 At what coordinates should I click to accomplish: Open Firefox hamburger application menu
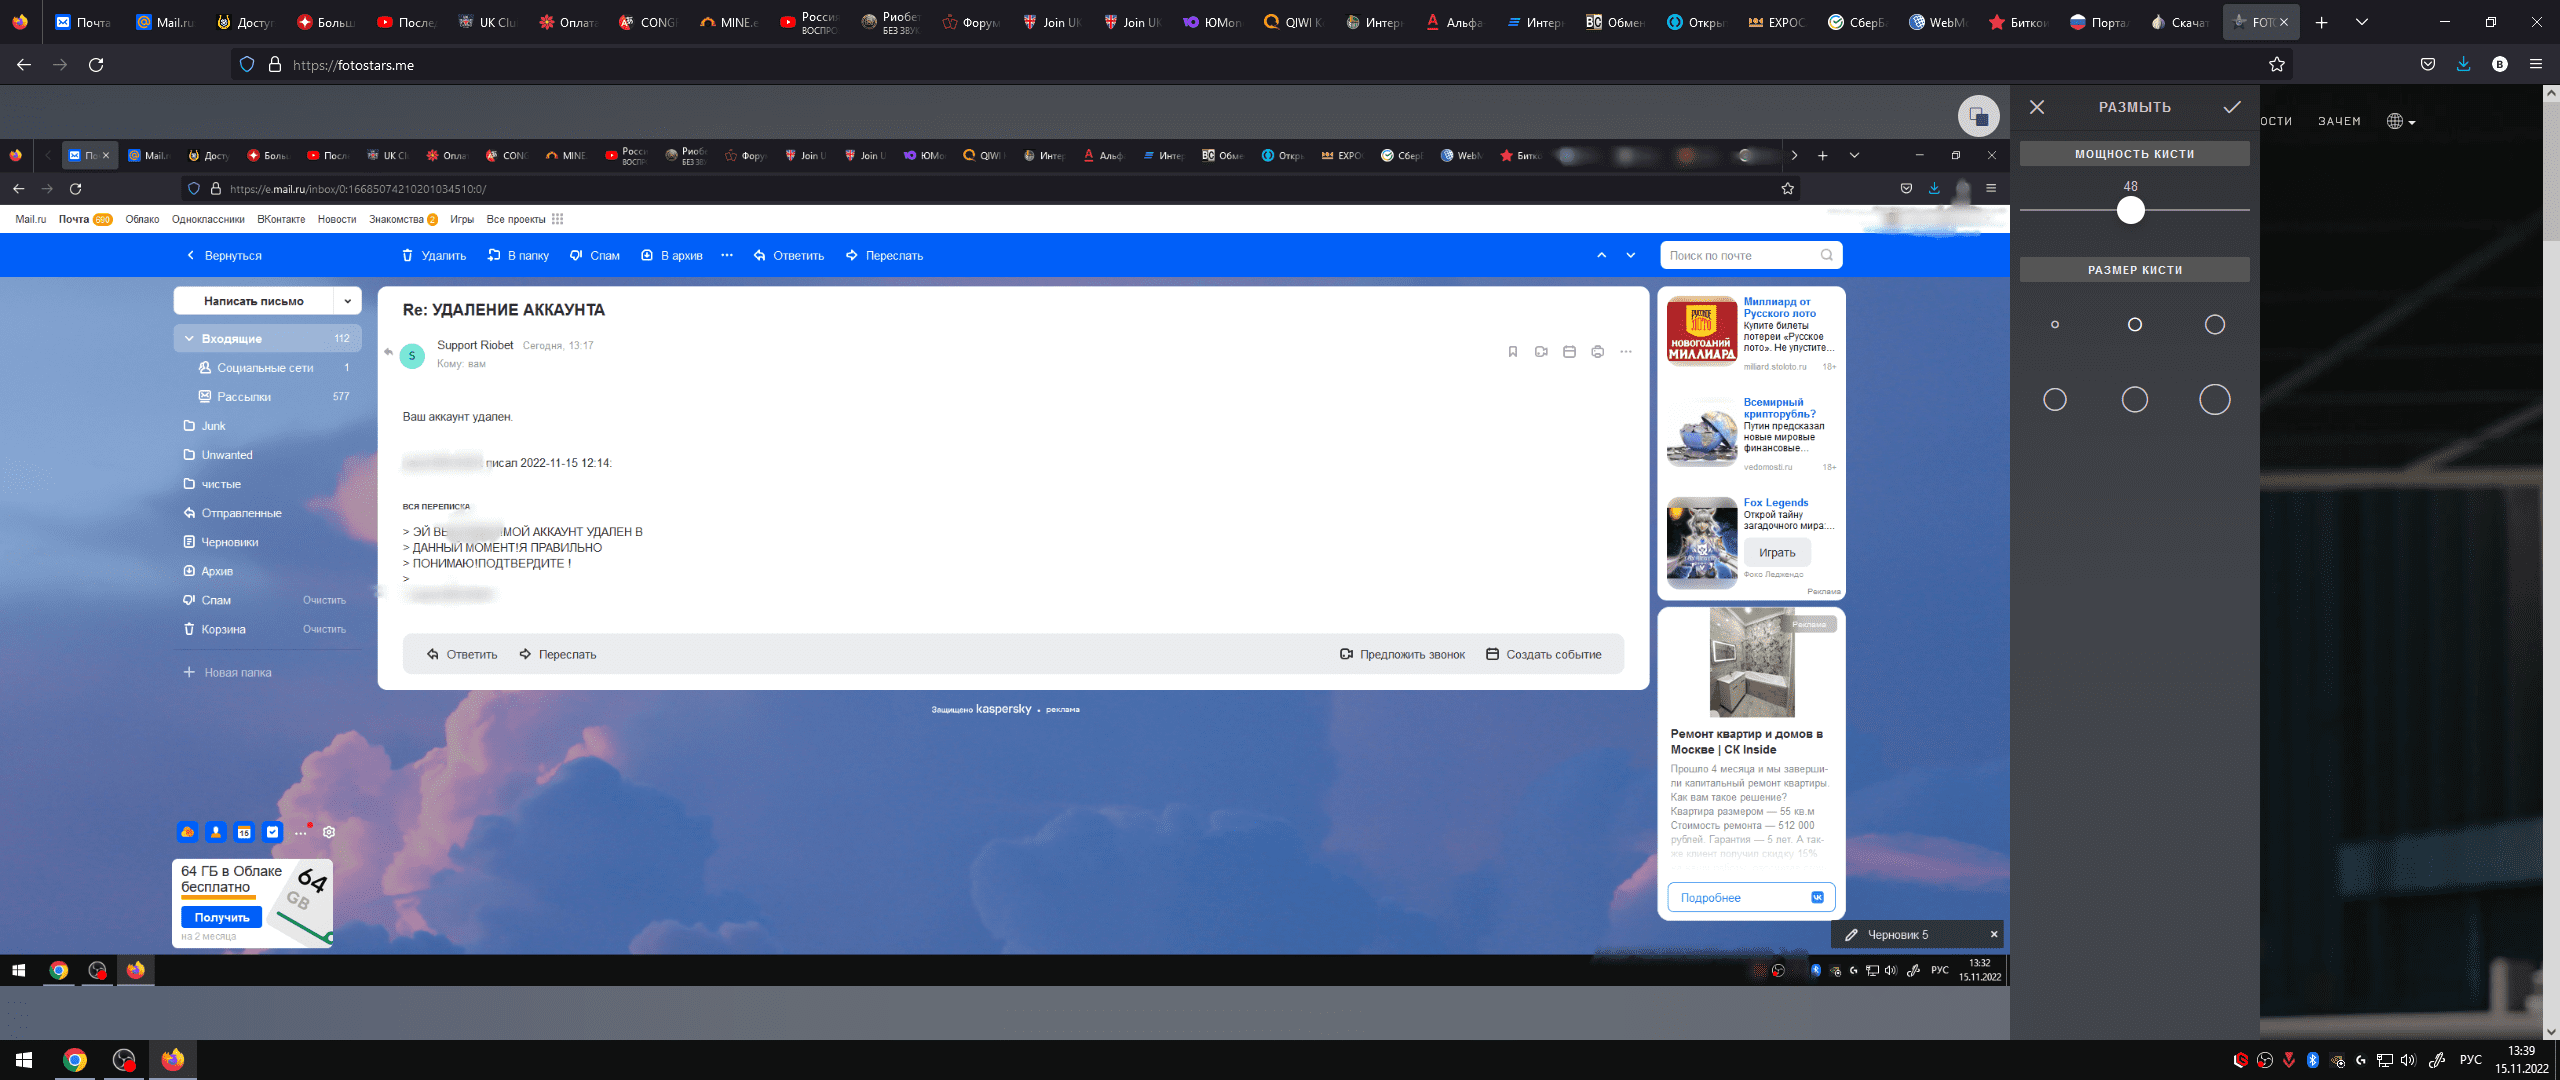pyautogui.click(x=2536, y=65)
